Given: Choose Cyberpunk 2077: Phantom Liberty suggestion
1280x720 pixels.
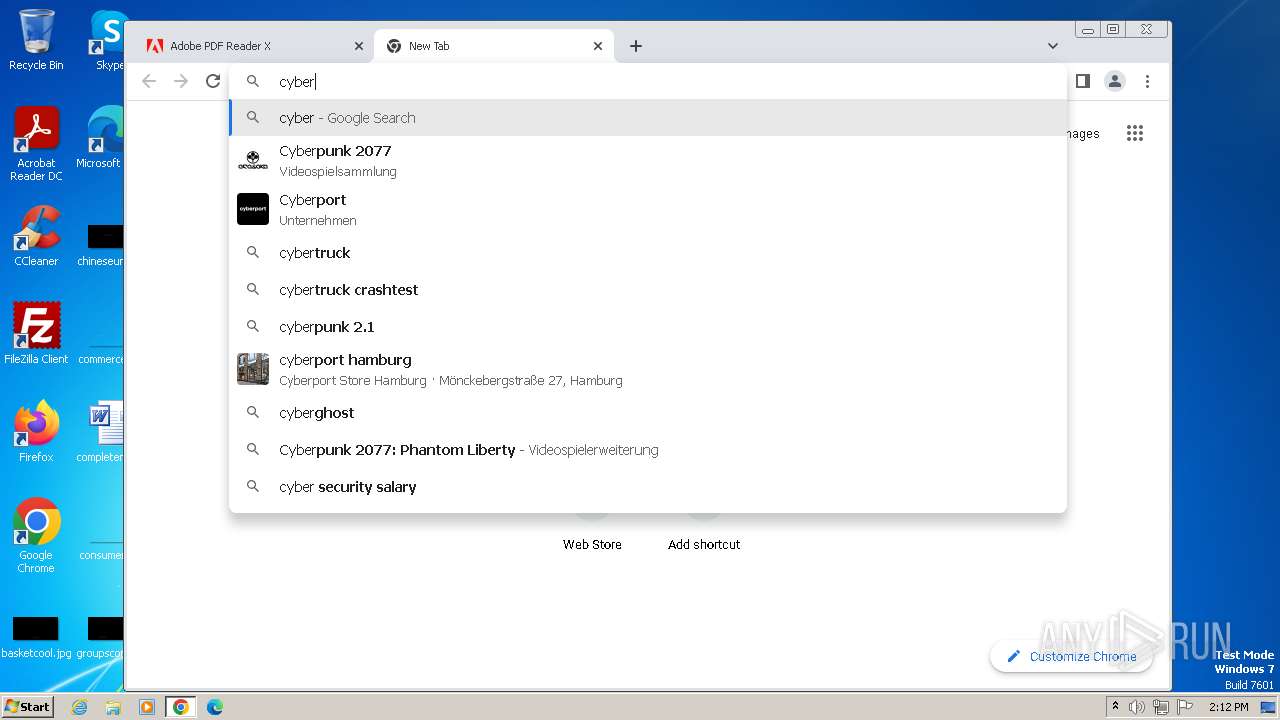Looking at the screenshot, I should (x=648, y=450).
